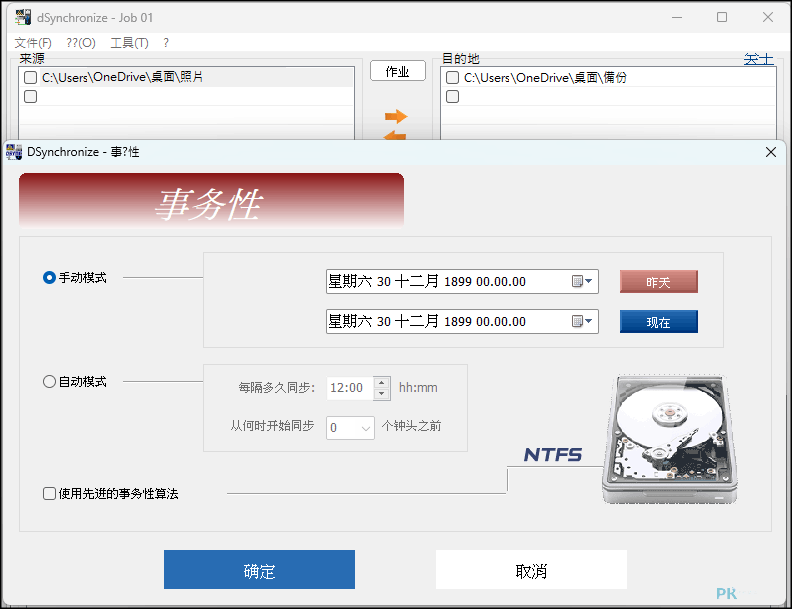Close the dSynchronize Job 01 window
792x609 pixels.
point(768,17)
